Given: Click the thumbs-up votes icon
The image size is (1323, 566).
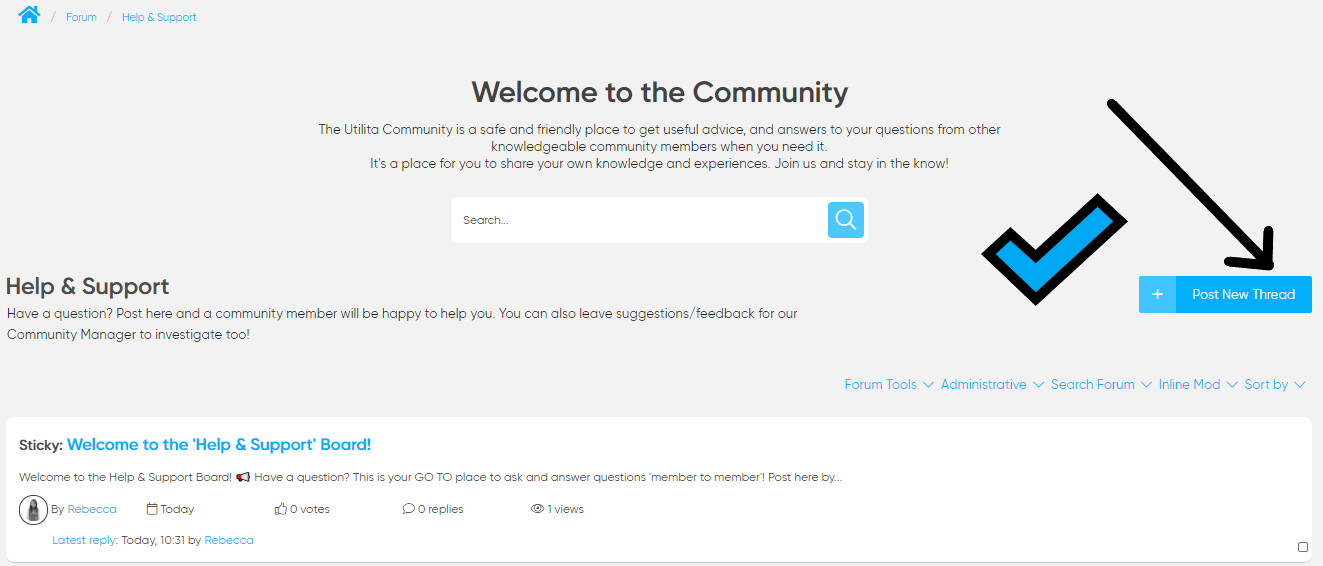Looking at the screenshot, I should 281,509.
